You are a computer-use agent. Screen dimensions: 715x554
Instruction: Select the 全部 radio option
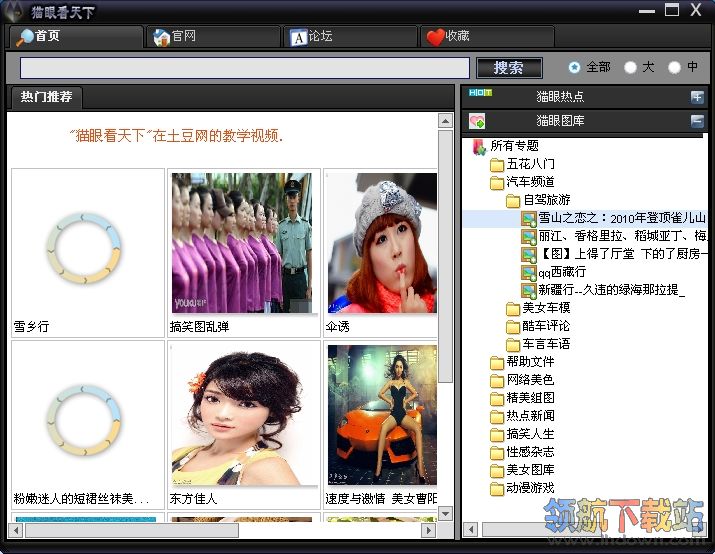pyautogui.click(x=574, y=67)
